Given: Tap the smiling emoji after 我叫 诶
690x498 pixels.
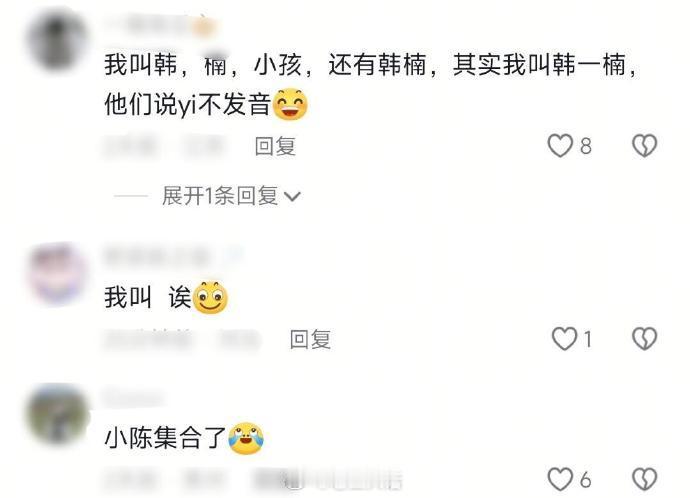Looking at the screenshot, I should [x=210, y=297].
